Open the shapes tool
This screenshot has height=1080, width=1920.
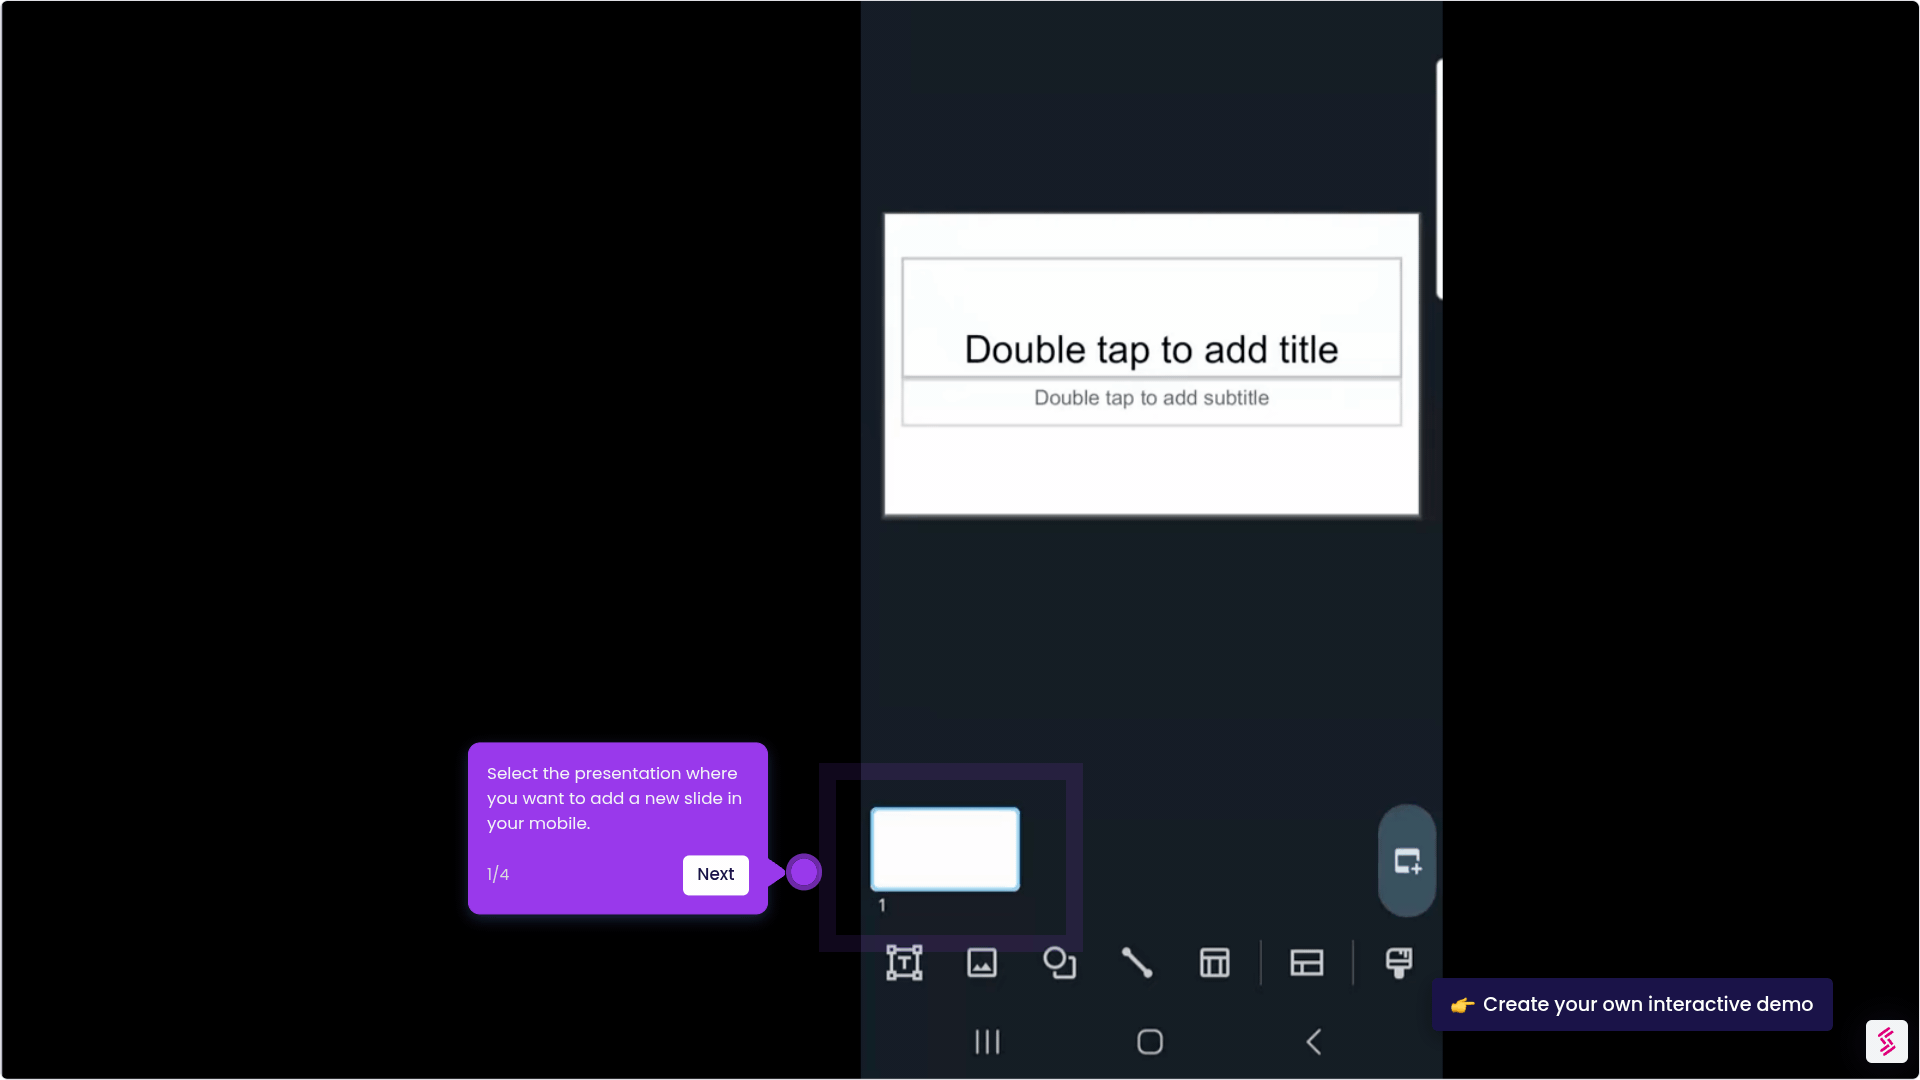(x=1059, y=963)
